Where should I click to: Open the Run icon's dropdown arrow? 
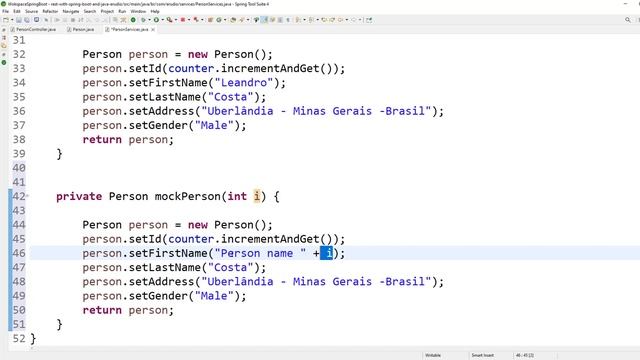tap(162, 20)
